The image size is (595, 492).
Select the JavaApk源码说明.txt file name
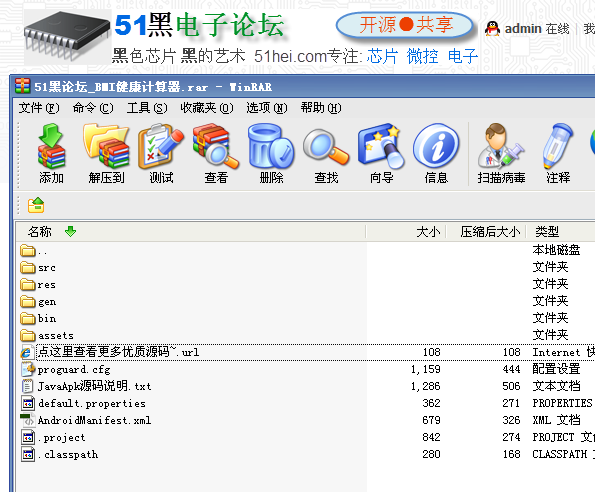pyautogui.click(x=94, y=386)
